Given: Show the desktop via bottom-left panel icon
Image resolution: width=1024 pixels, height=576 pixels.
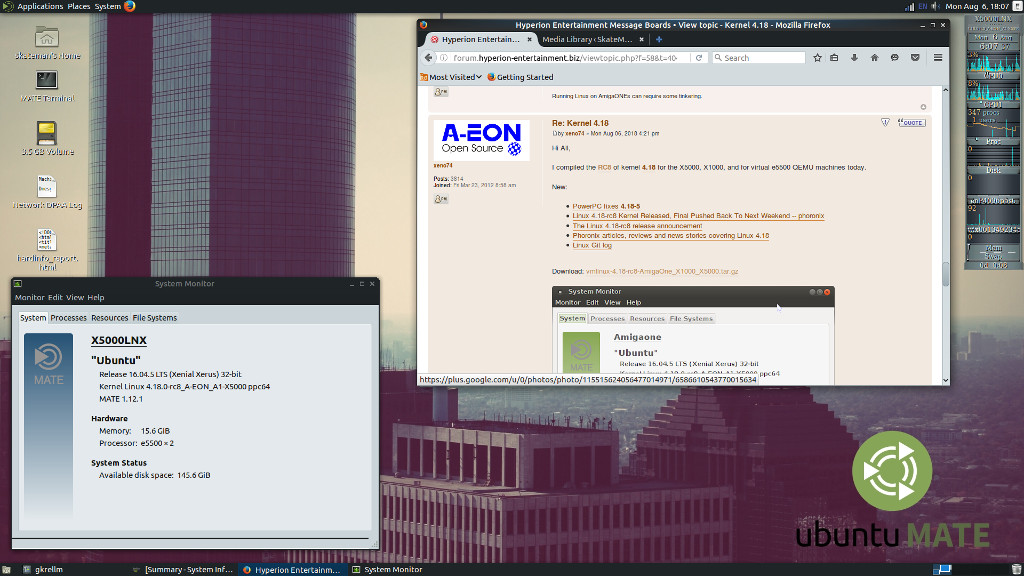Looking at the screenshot, I should pos(7,569).
